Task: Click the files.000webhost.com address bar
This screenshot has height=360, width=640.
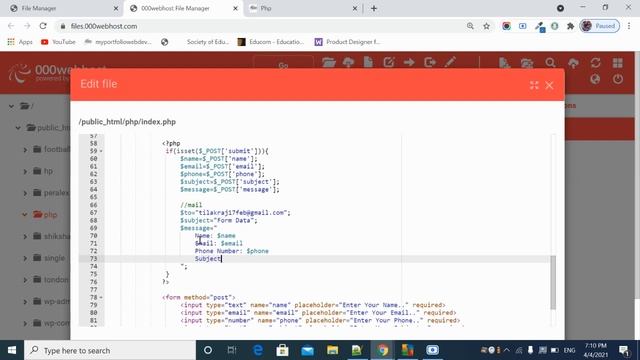Action: (x=261, y=26)
